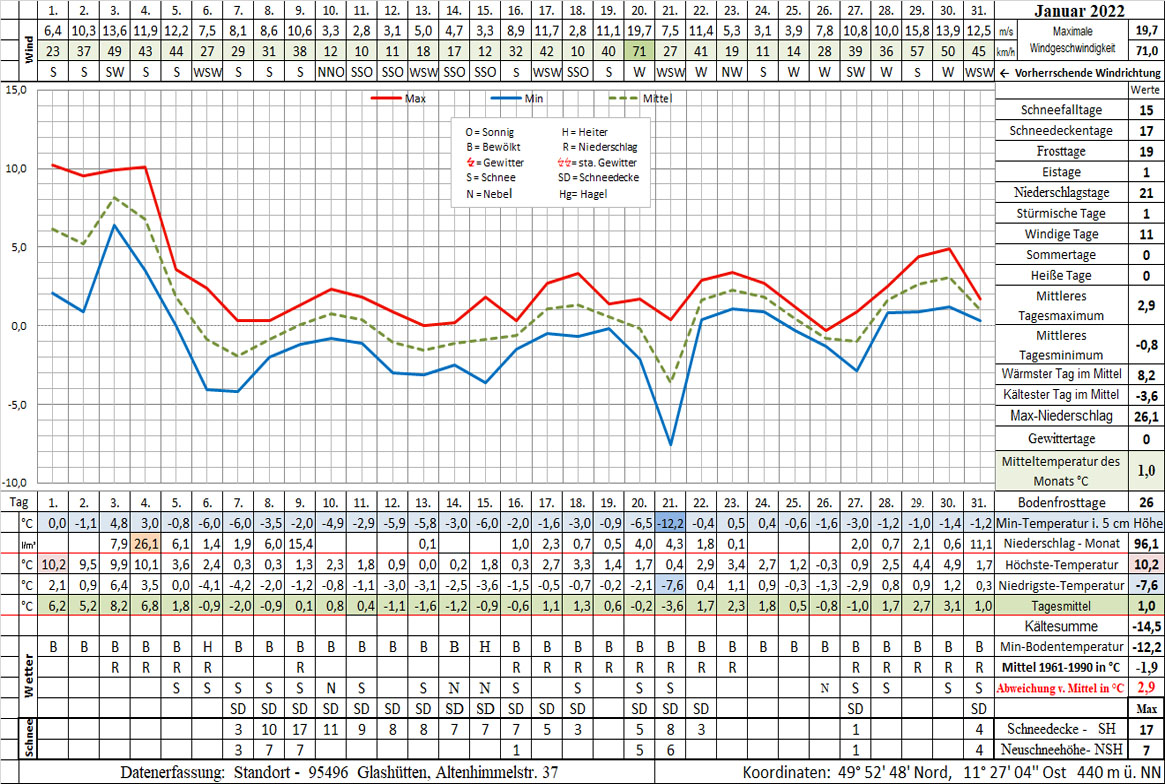
Task: Click the Kältesumme label
Action: 1059,626
